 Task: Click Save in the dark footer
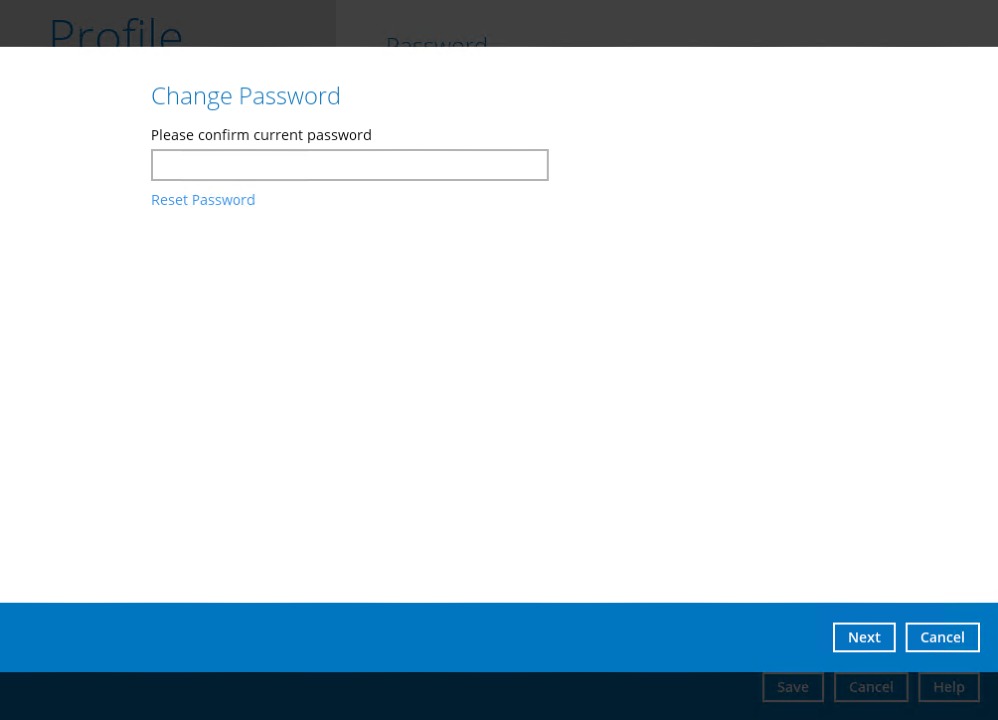[792, 686]
